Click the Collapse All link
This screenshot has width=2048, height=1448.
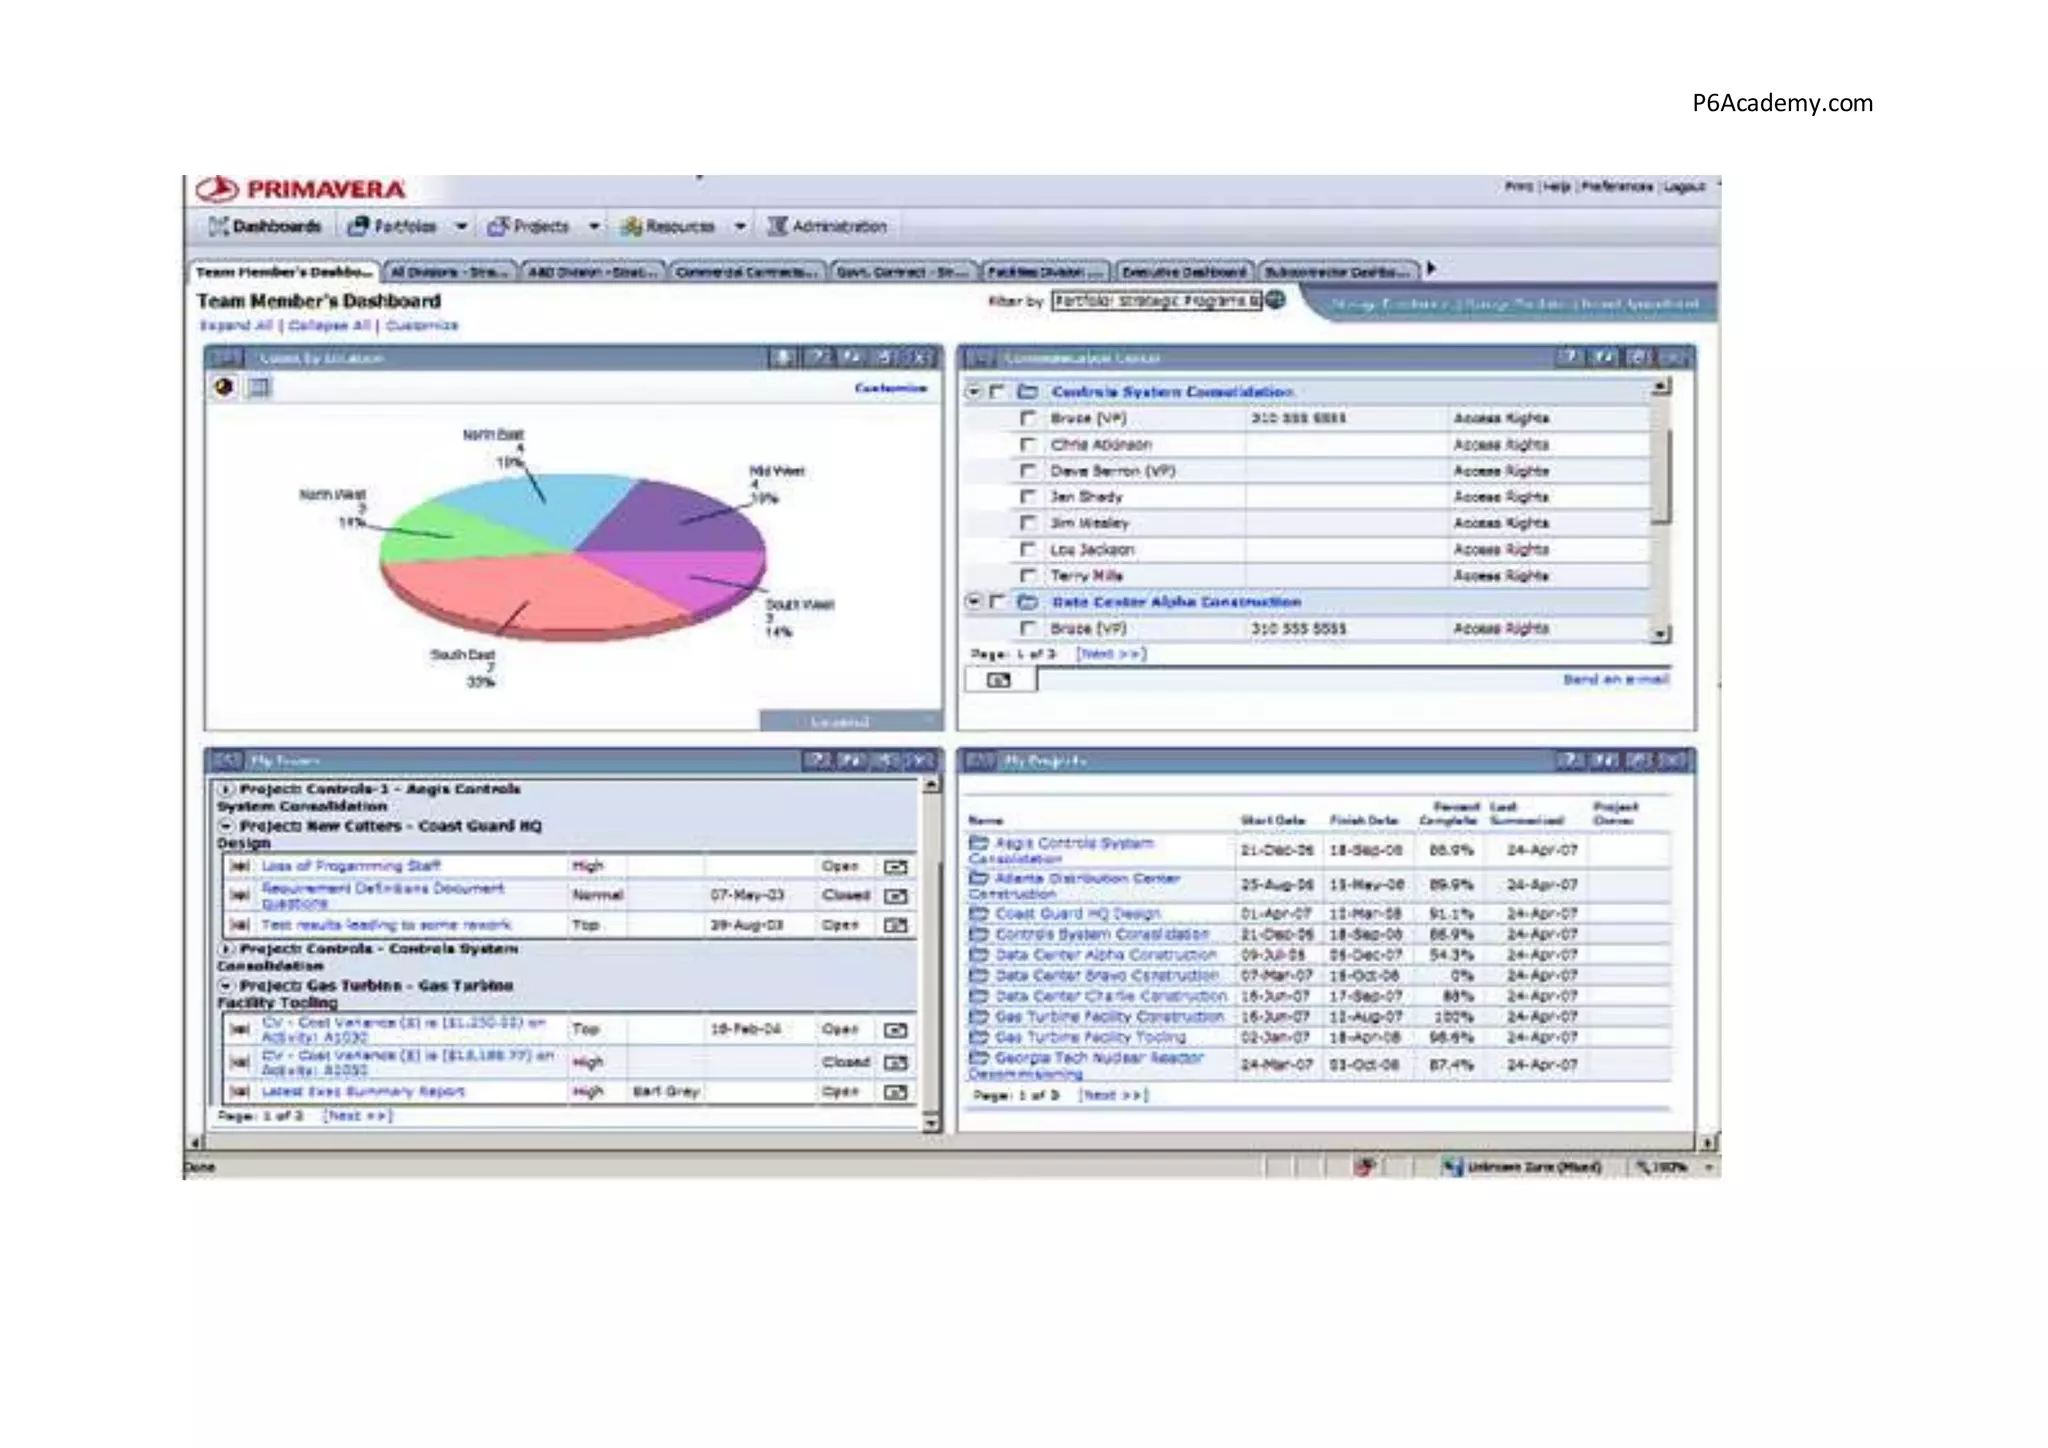pyautogui.click(x=329, y=325)
